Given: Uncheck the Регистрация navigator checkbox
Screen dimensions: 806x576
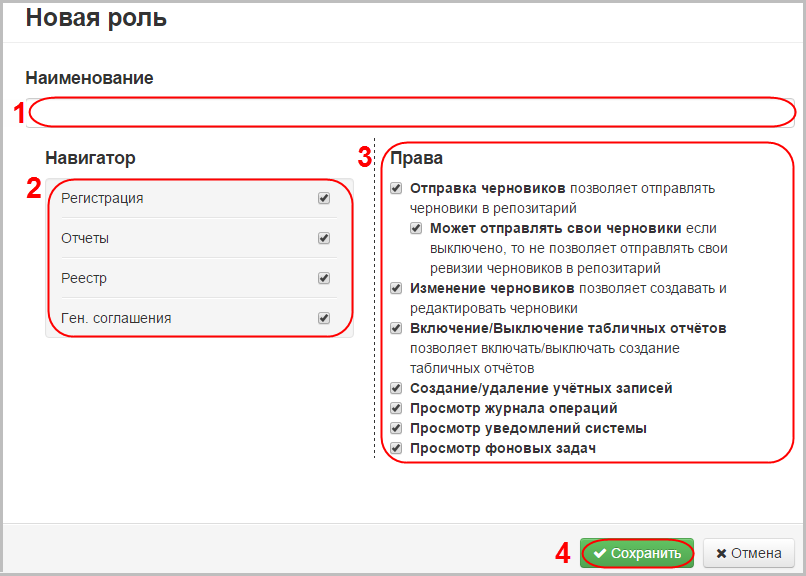Looking at the screenshot, I should [x=324, y=198].
